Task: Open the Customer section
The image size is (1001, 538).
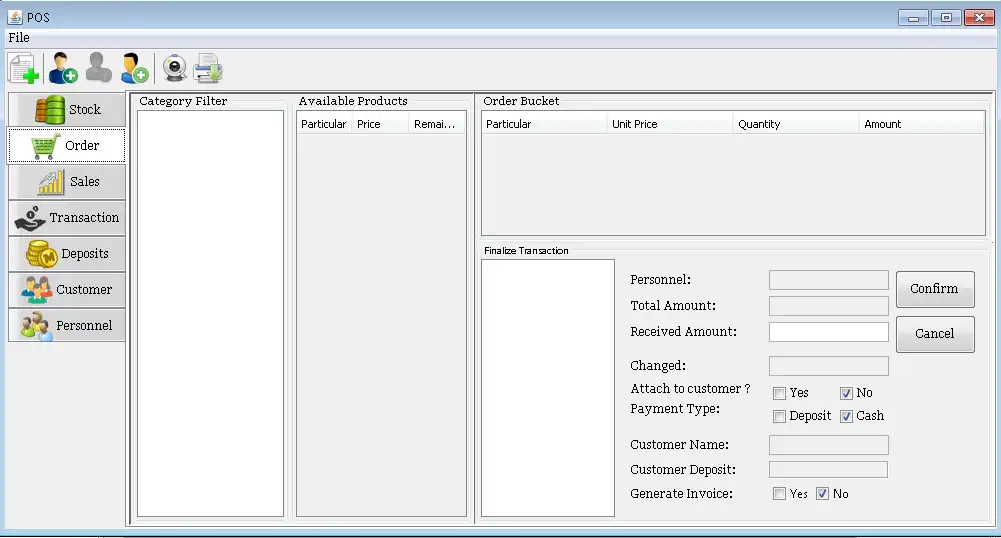Action: coord(67,289)
